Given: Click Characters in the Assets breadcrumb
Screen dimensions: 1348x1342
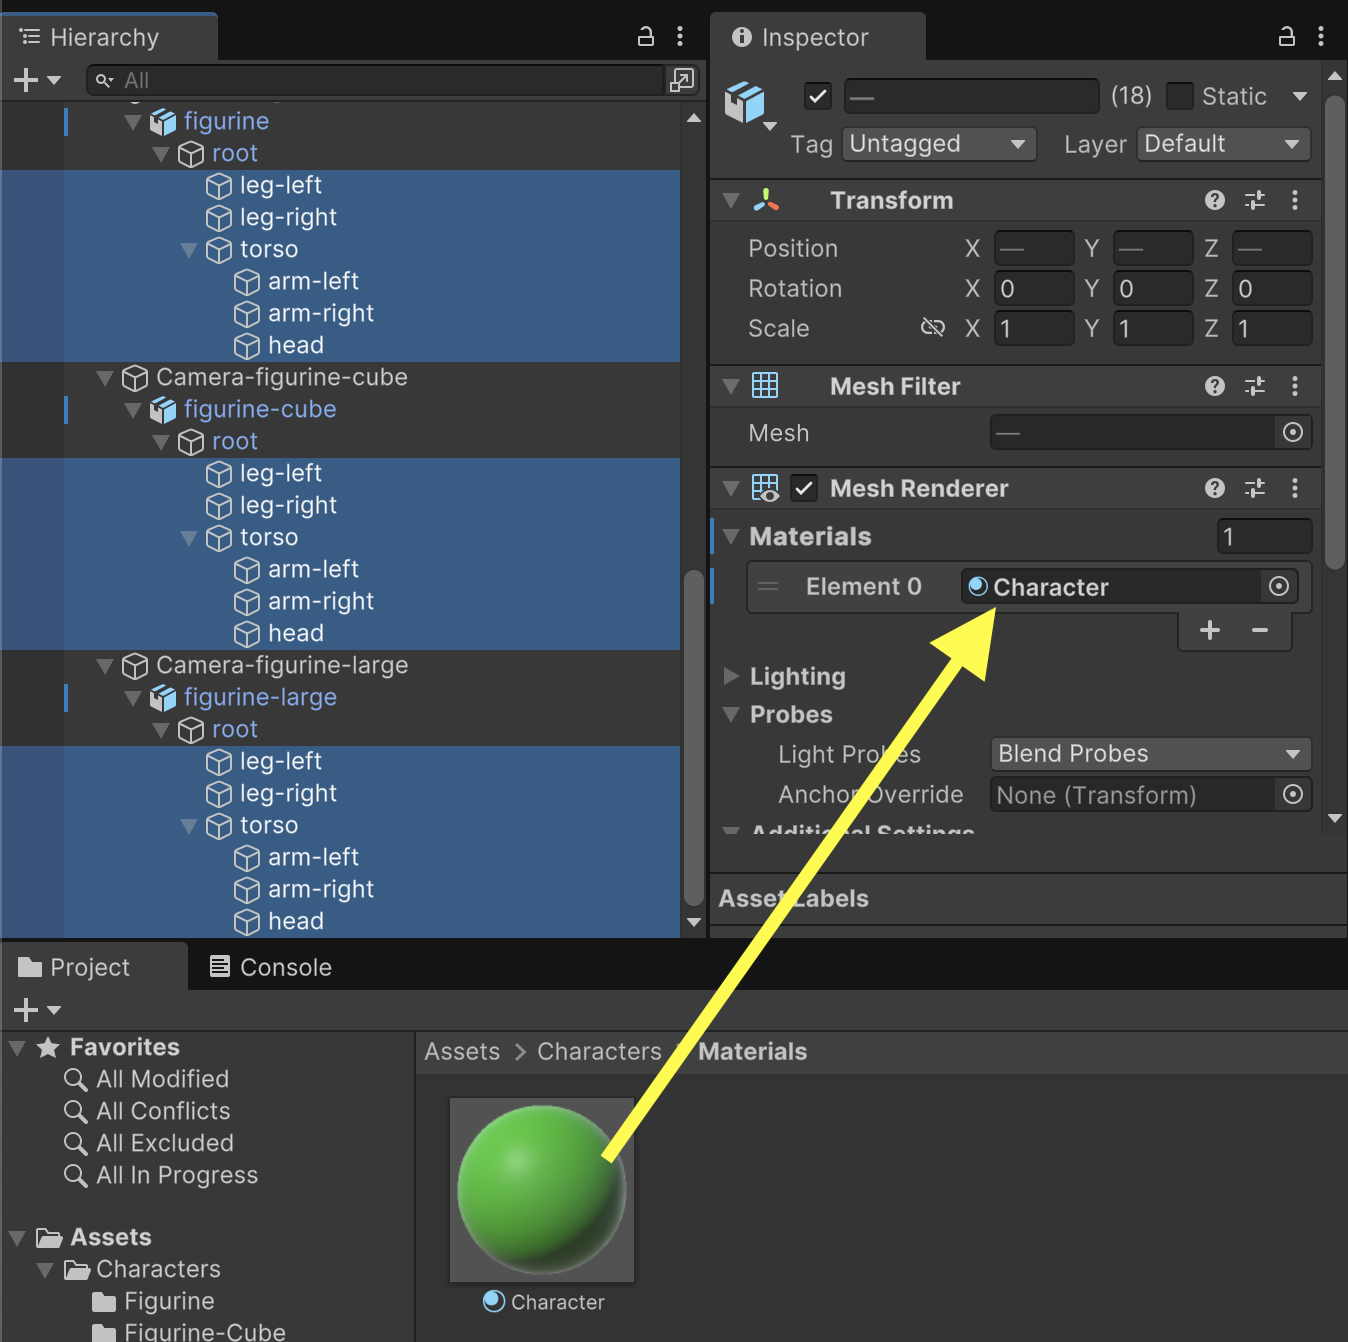Looking at the screenshot, I should [599, 1051].
